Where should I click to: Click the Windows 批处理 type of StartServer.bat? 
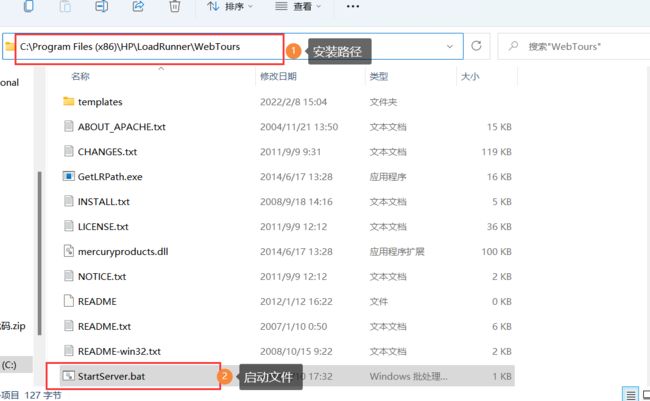point(408,376)
